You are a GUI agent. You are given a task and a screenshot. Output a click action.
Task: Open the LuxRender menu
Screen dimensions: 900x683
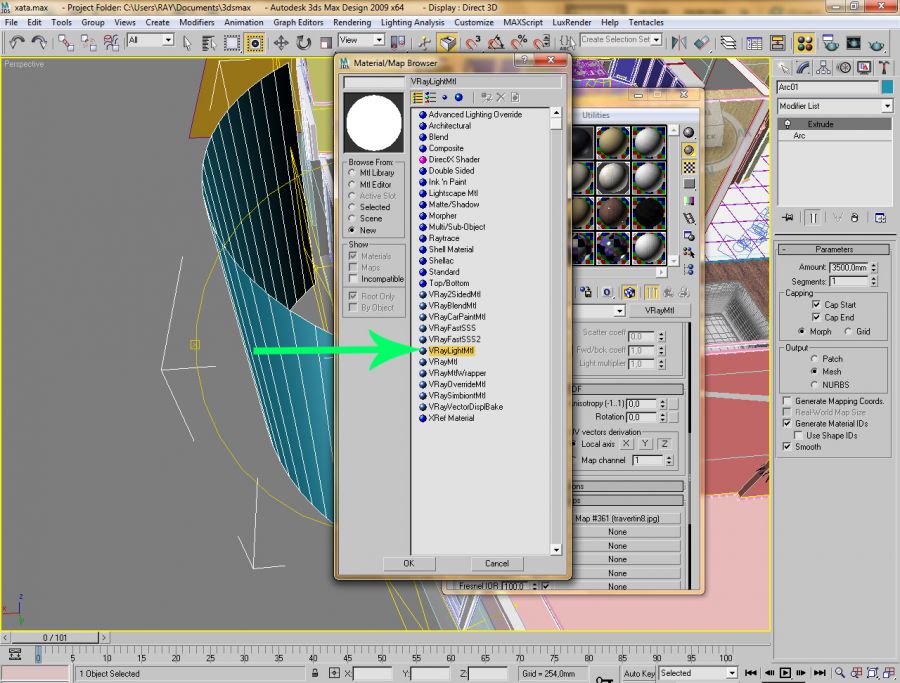click(x=572, y=22)
